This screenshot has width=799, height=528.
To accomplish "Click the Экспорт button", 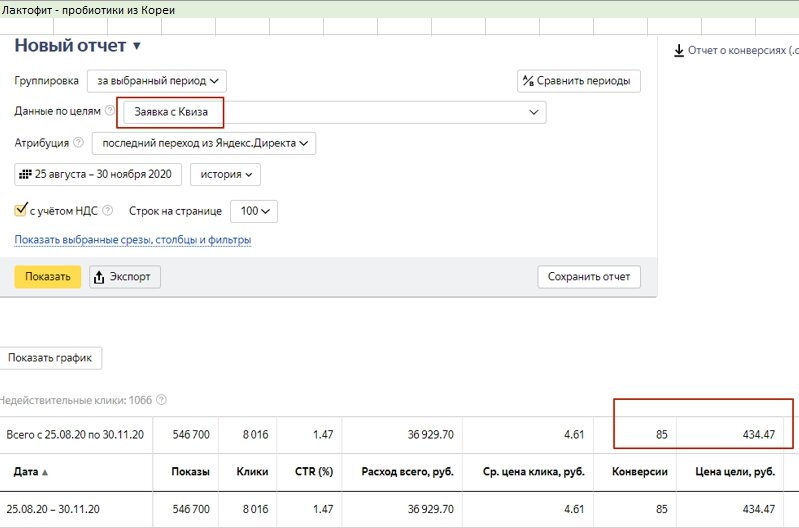I will (125, 277).
